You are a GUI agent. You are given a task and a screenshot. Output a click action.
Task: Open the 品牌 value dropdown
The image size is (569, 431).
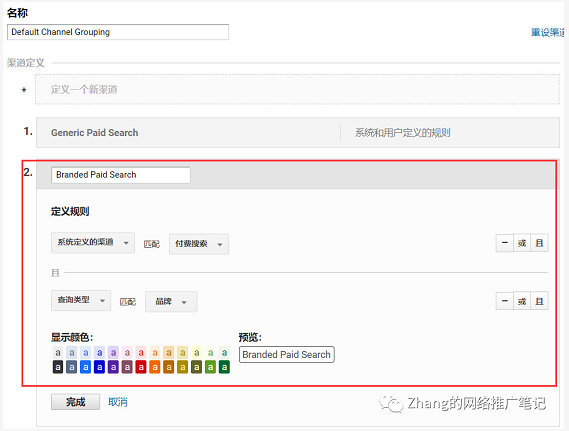(x=171, y=301)
